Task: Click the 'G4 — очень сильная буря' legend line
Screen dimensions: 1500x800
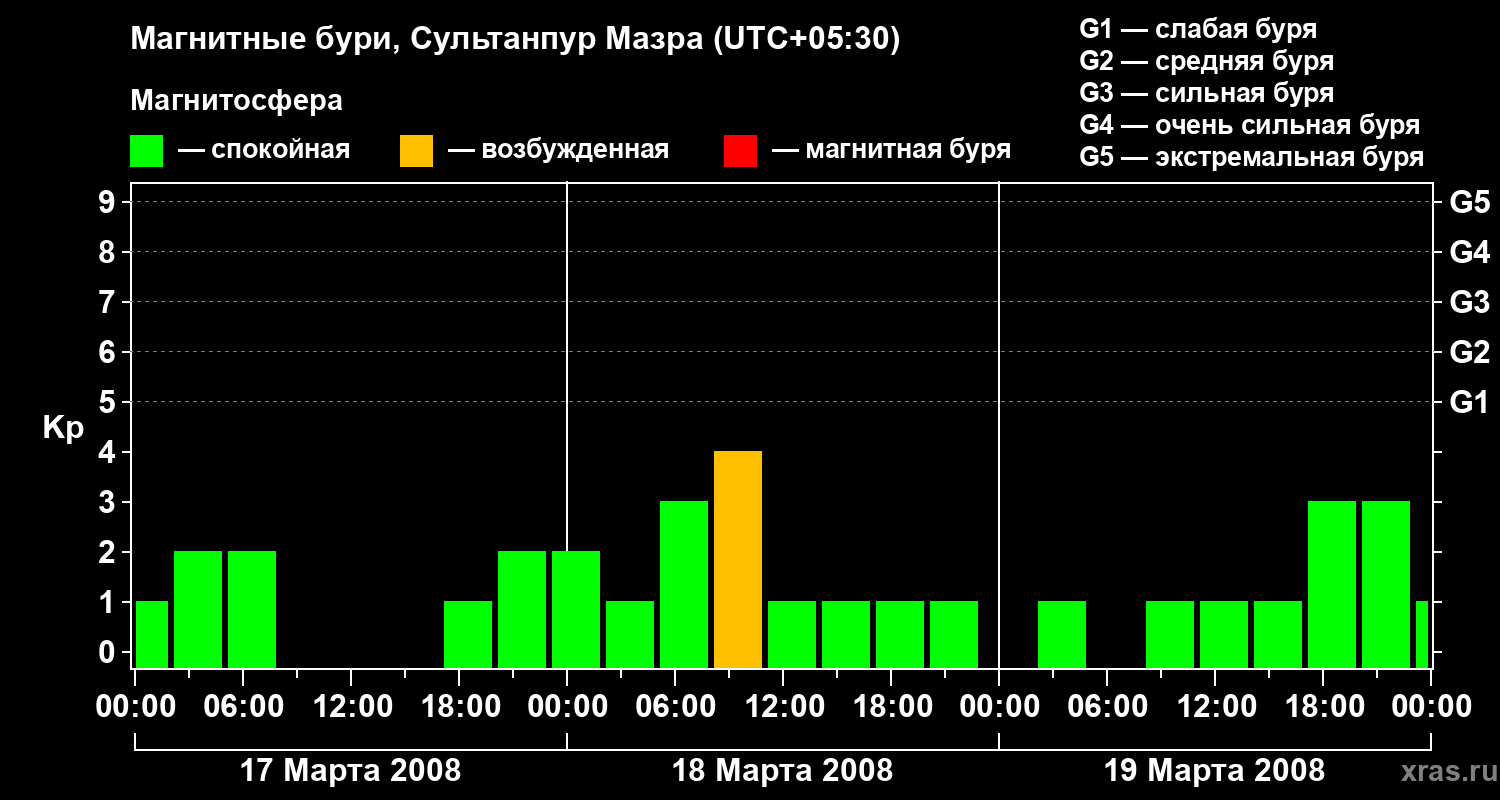Action: click(x=1250, y=125)
